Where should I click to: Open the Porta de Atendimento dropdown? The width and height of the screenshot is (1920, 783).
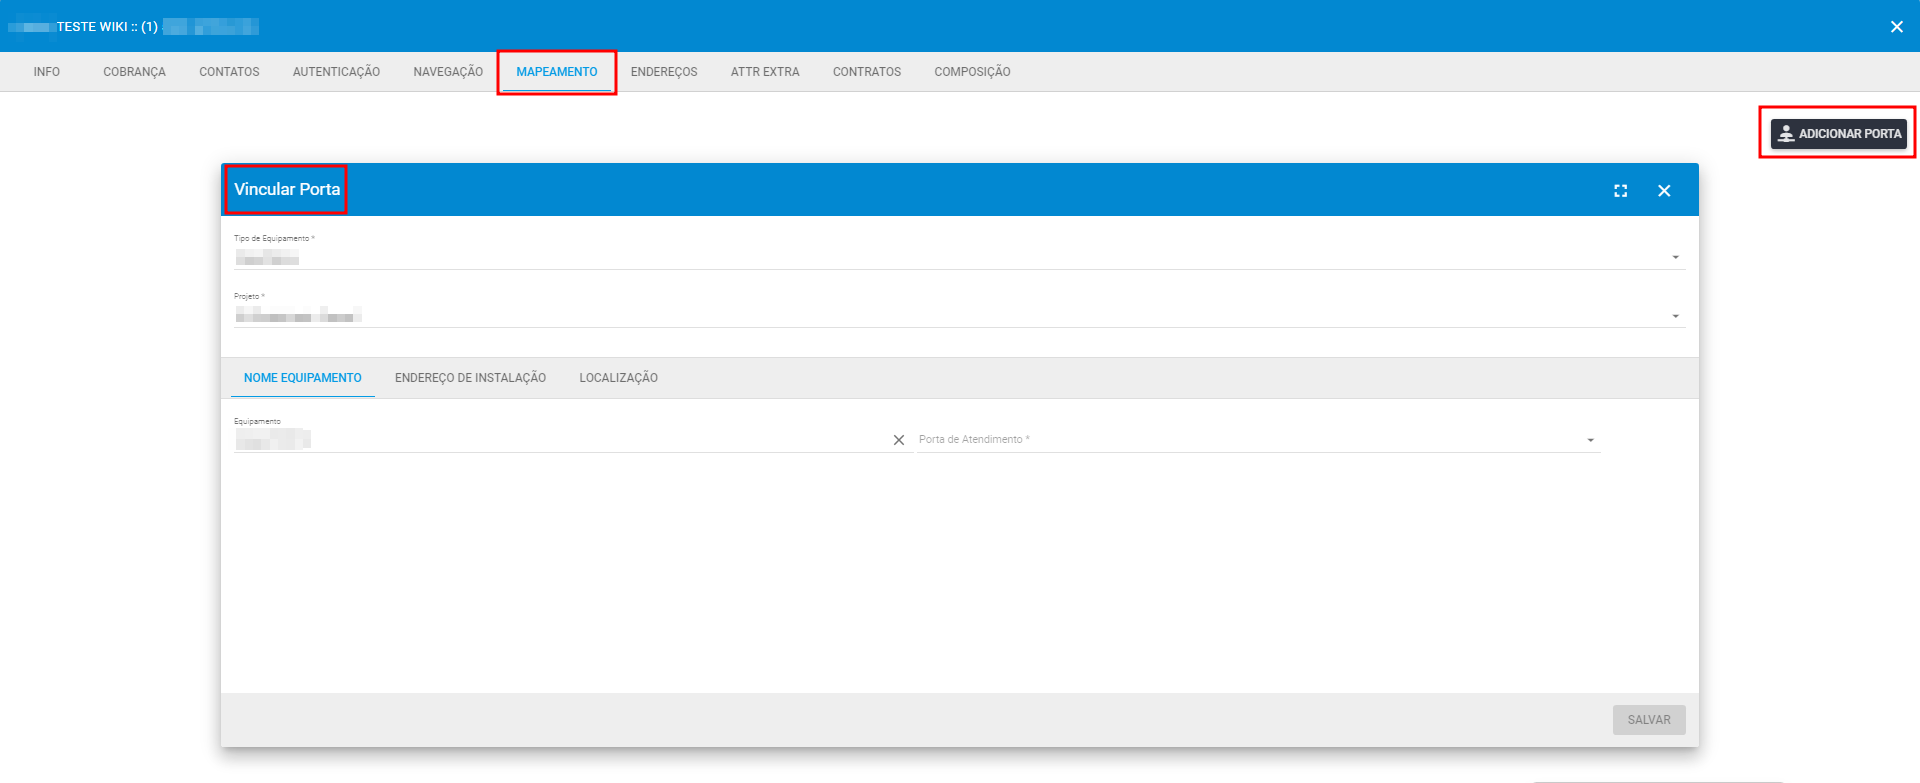pyautogui.click(x=1258, y=439)
